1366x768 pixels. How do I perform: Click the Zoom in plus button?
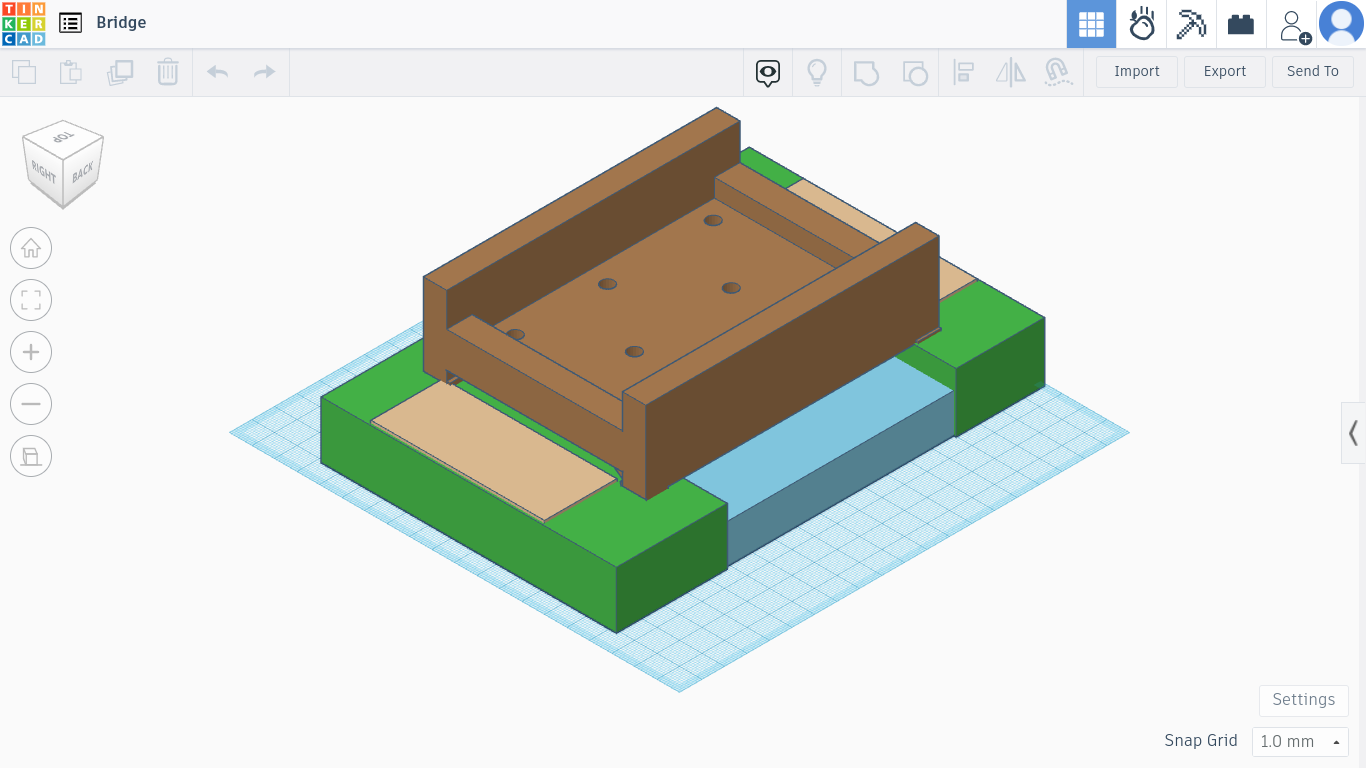[x=31, y=352]
